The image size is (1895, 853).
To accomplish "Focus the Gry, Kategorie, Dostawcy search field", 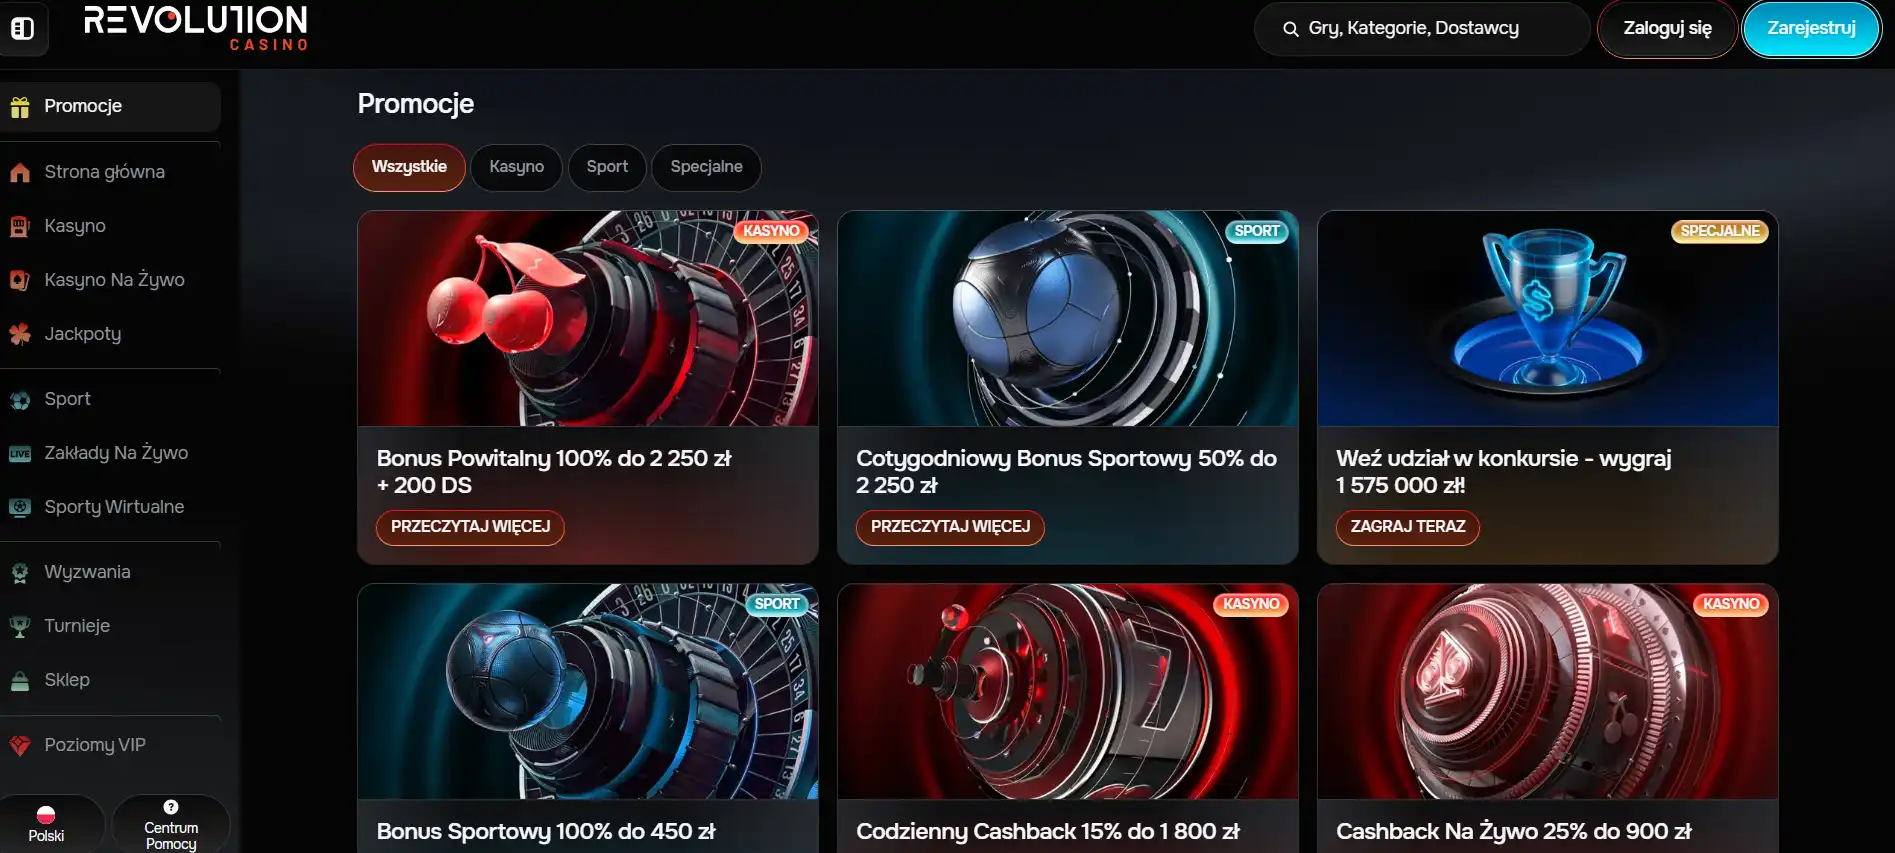I will coord(1422,29).
